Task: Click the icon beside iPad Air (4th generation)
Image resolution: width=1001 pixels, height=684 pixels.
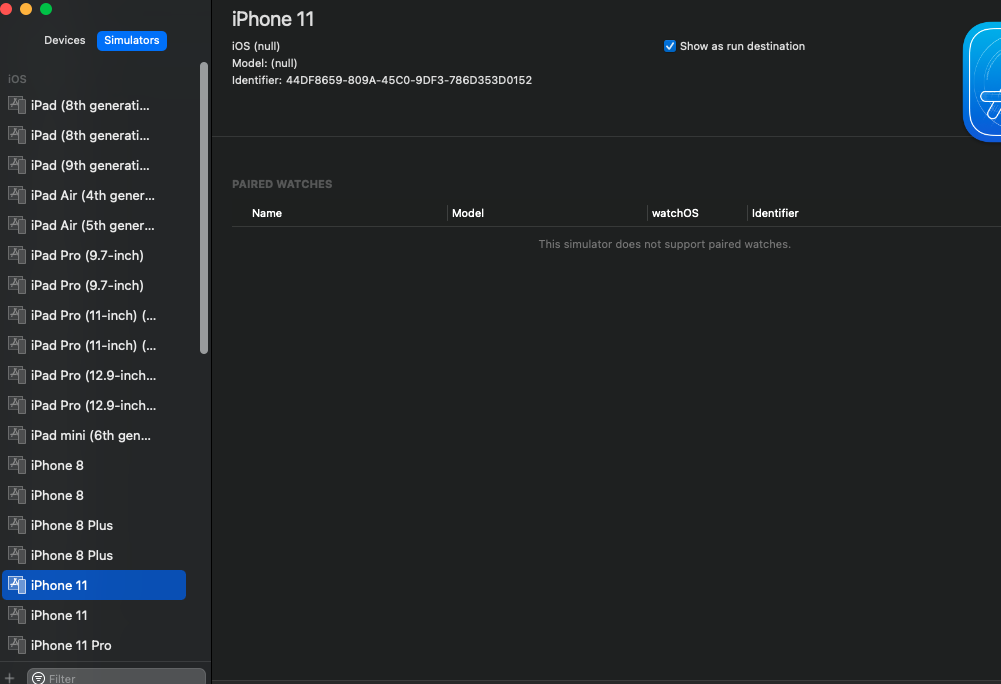Action: click(x=16, y=195)
